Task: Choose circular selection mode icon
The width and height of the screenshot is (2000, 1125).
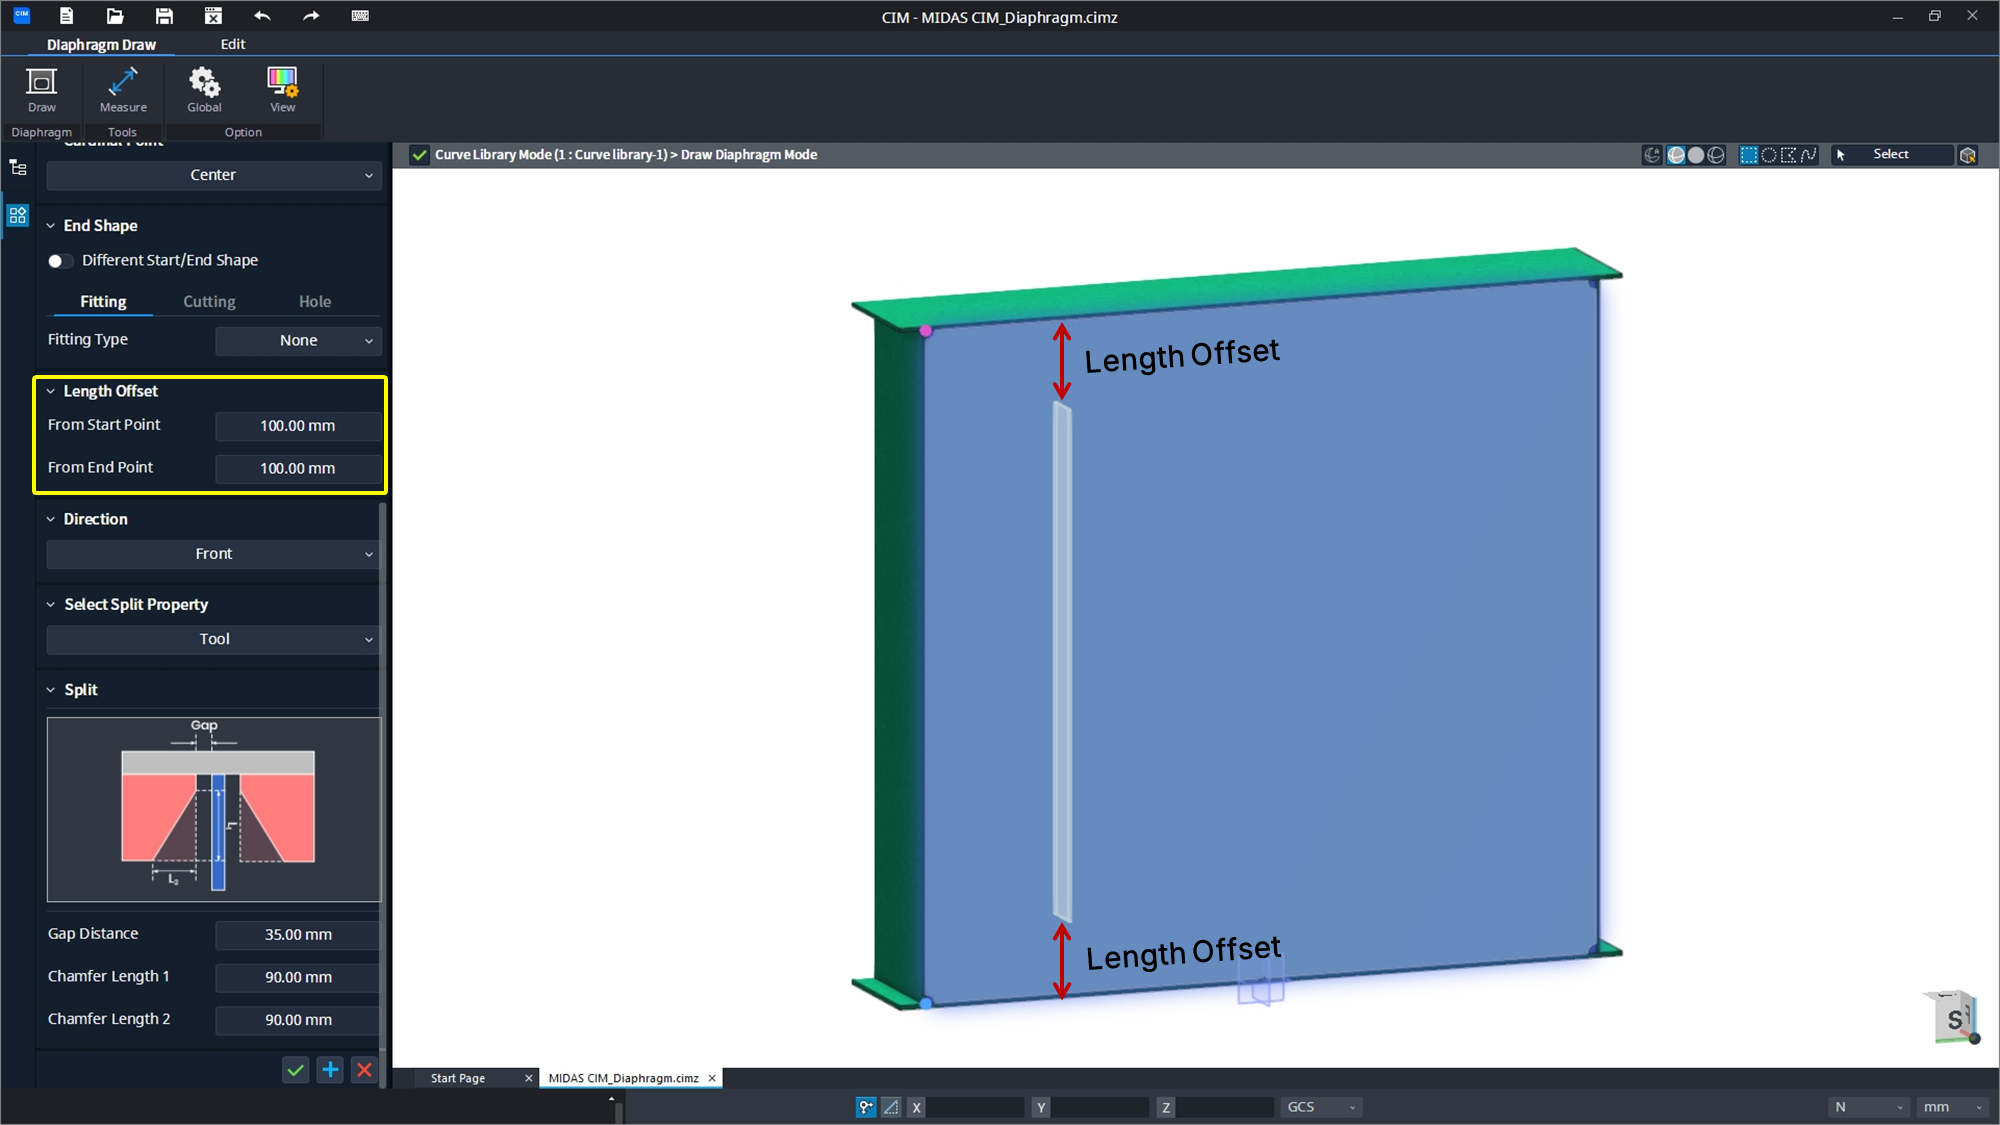Action: 1769,155
